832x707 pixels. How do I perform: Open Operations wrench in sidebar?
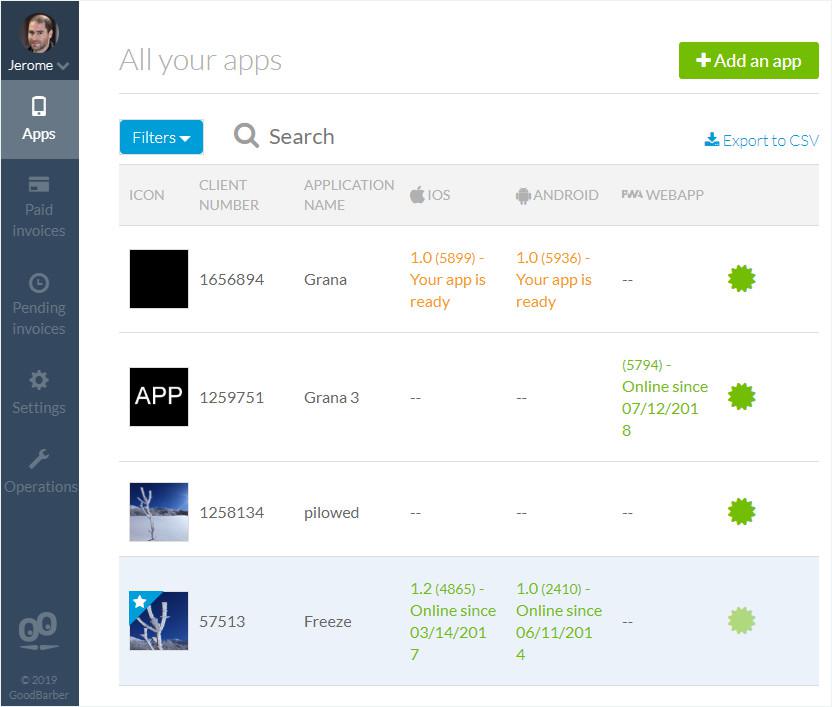(x=39, y=459)
